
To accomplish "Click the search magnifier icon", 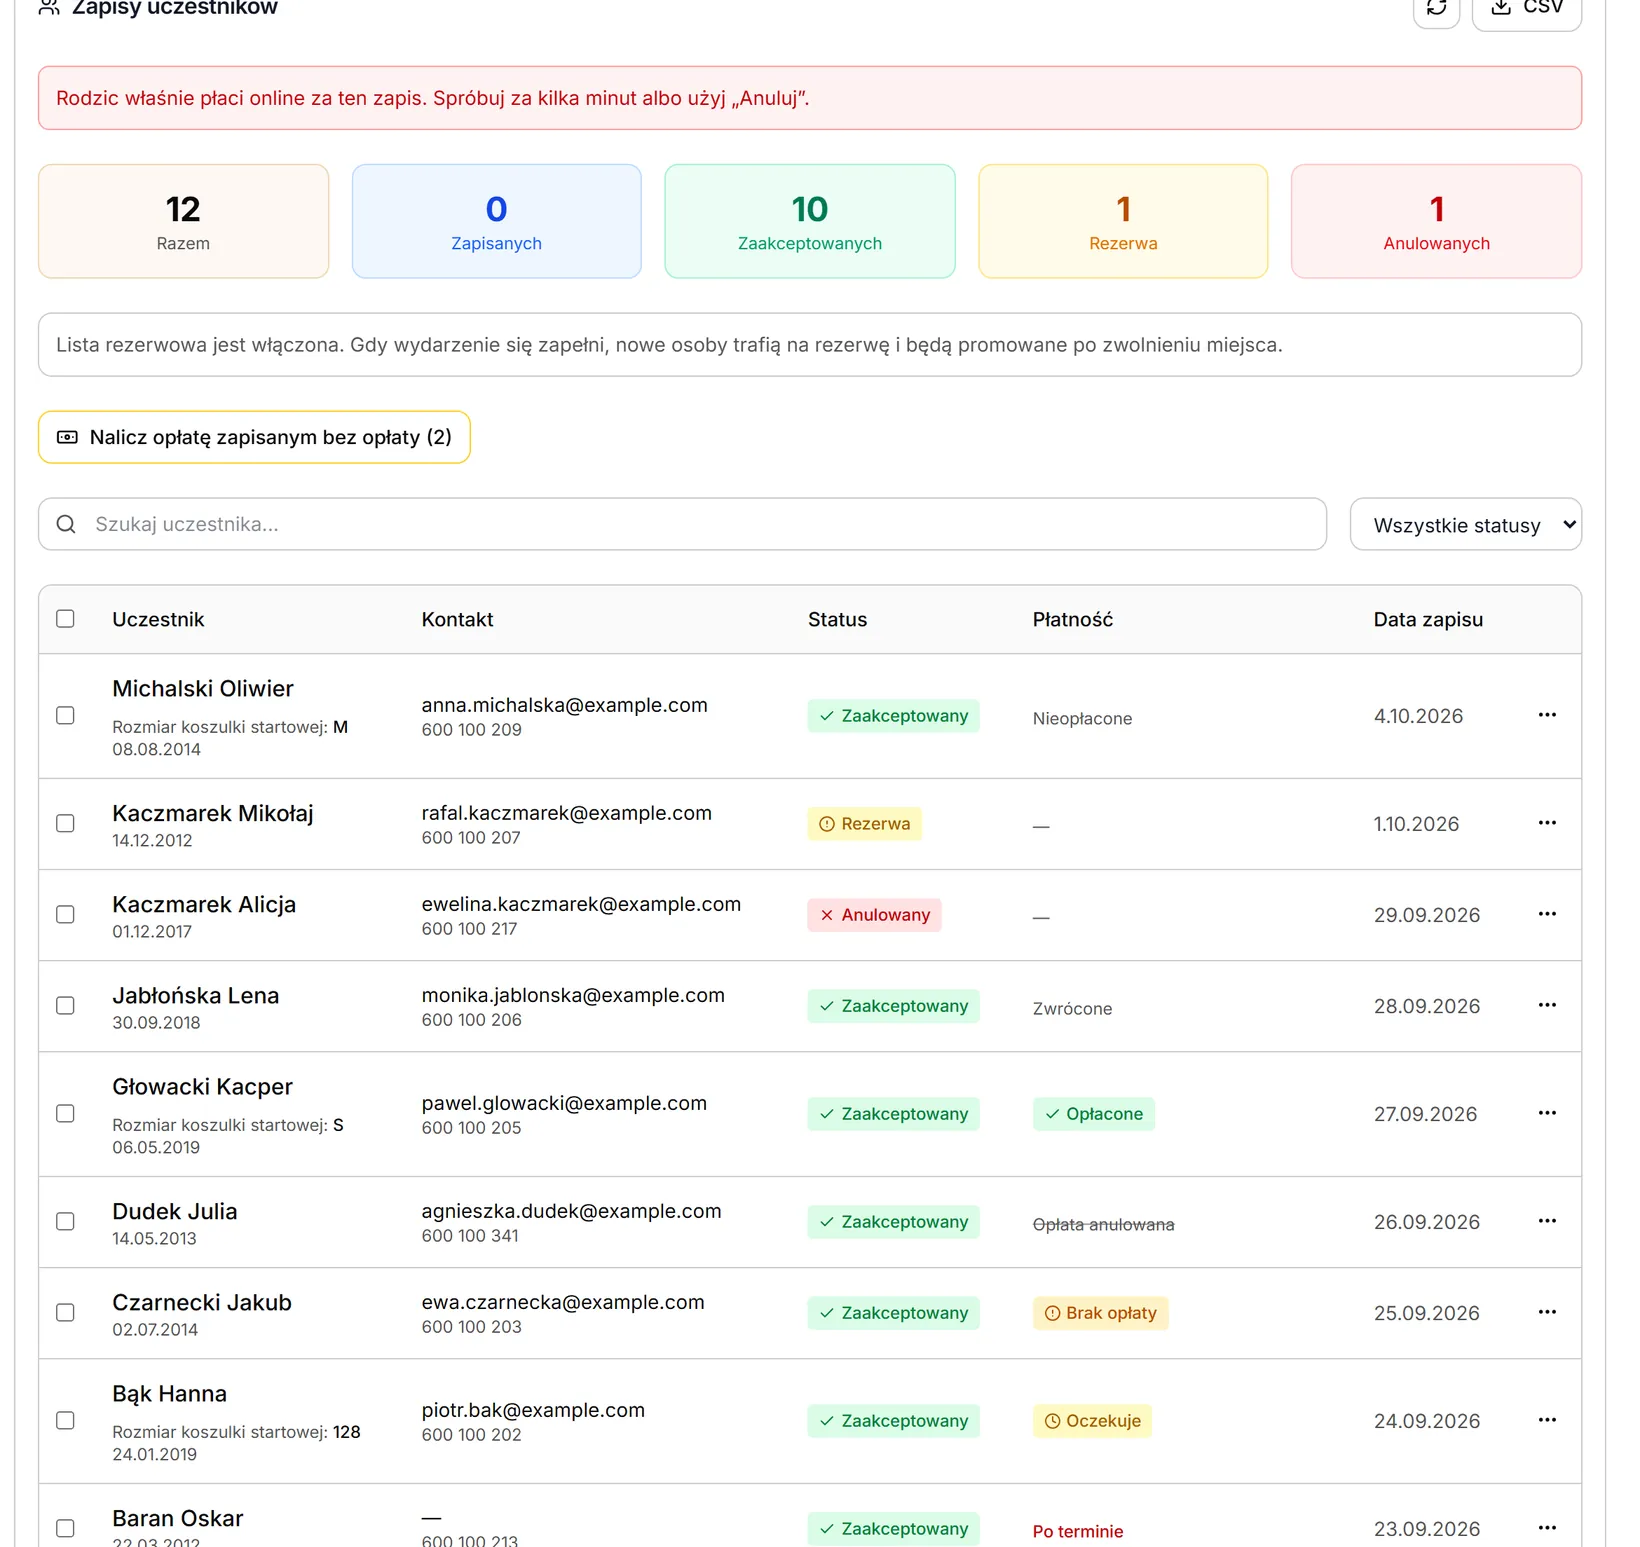I will [x=66, y=524].
